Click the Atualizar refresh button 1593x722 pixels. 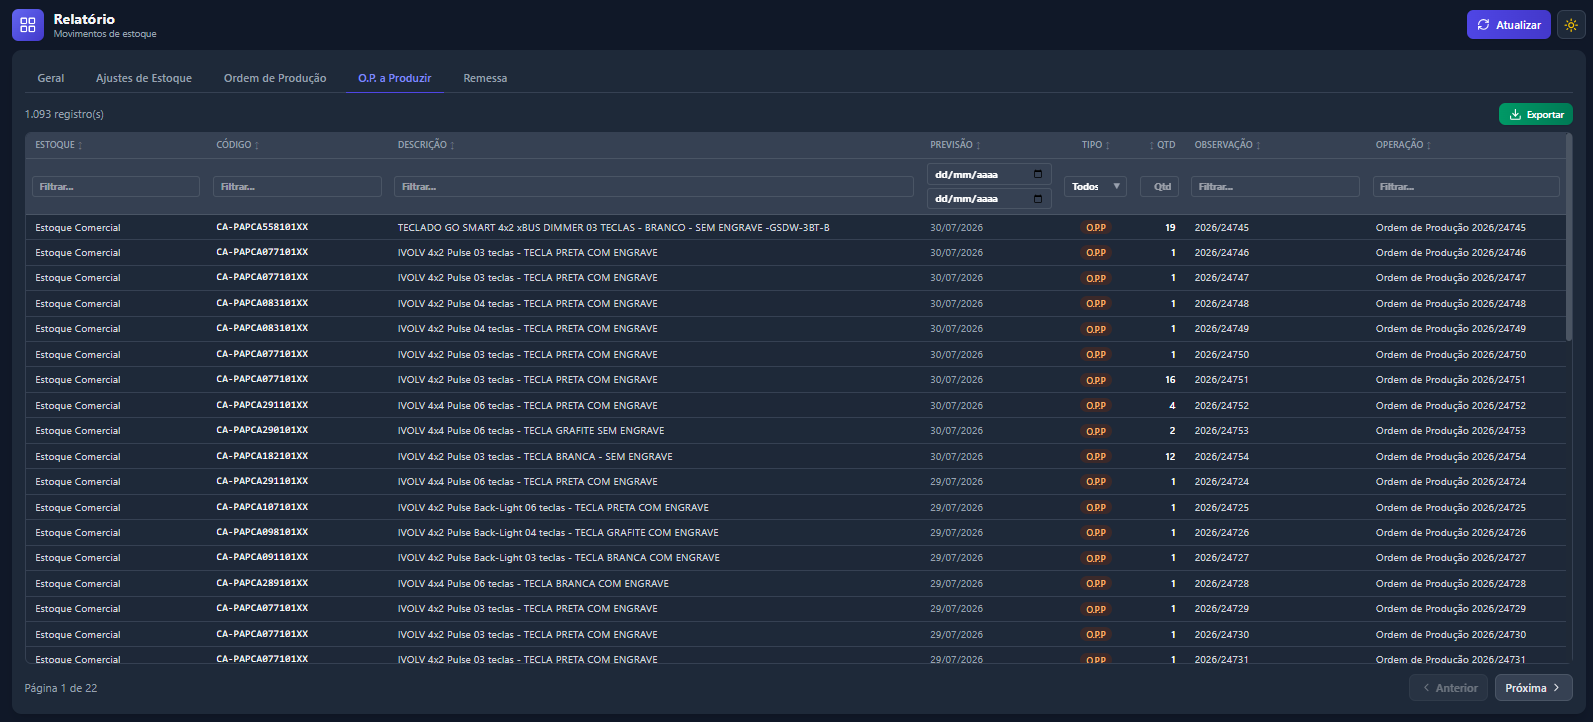point(1508,25)
